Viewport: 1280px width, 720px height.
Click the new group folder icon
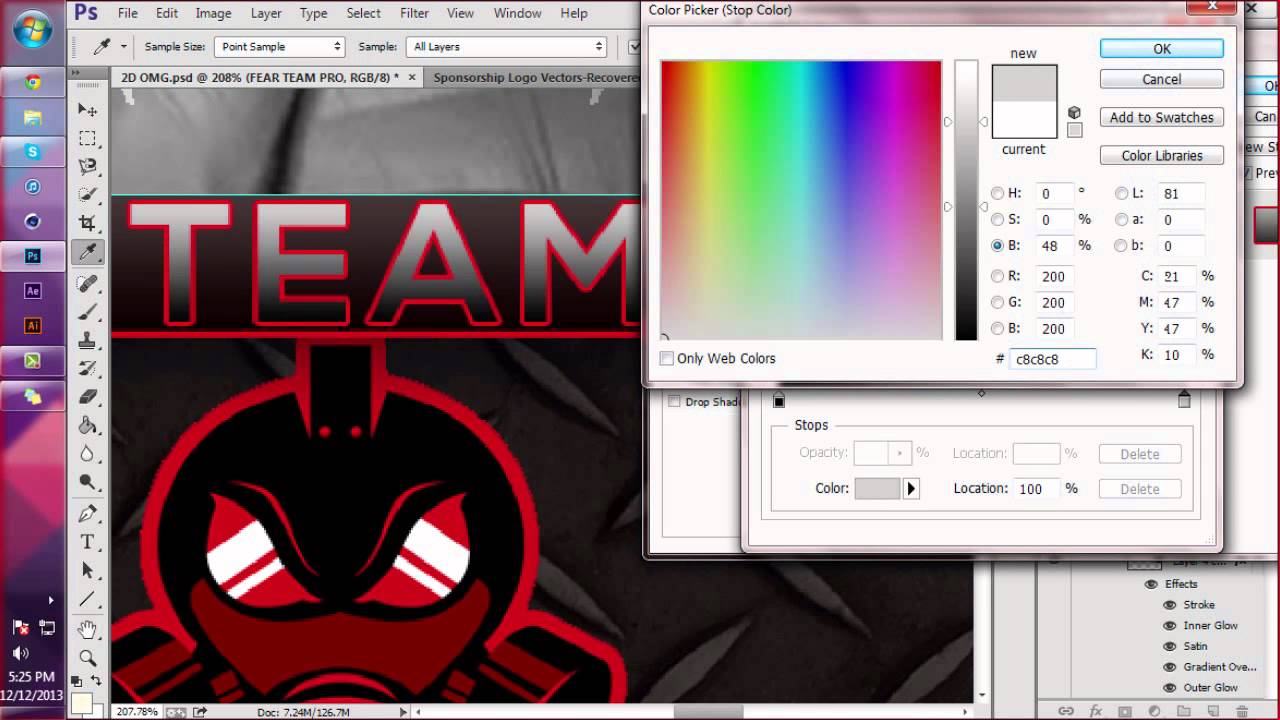(1184, 711)
